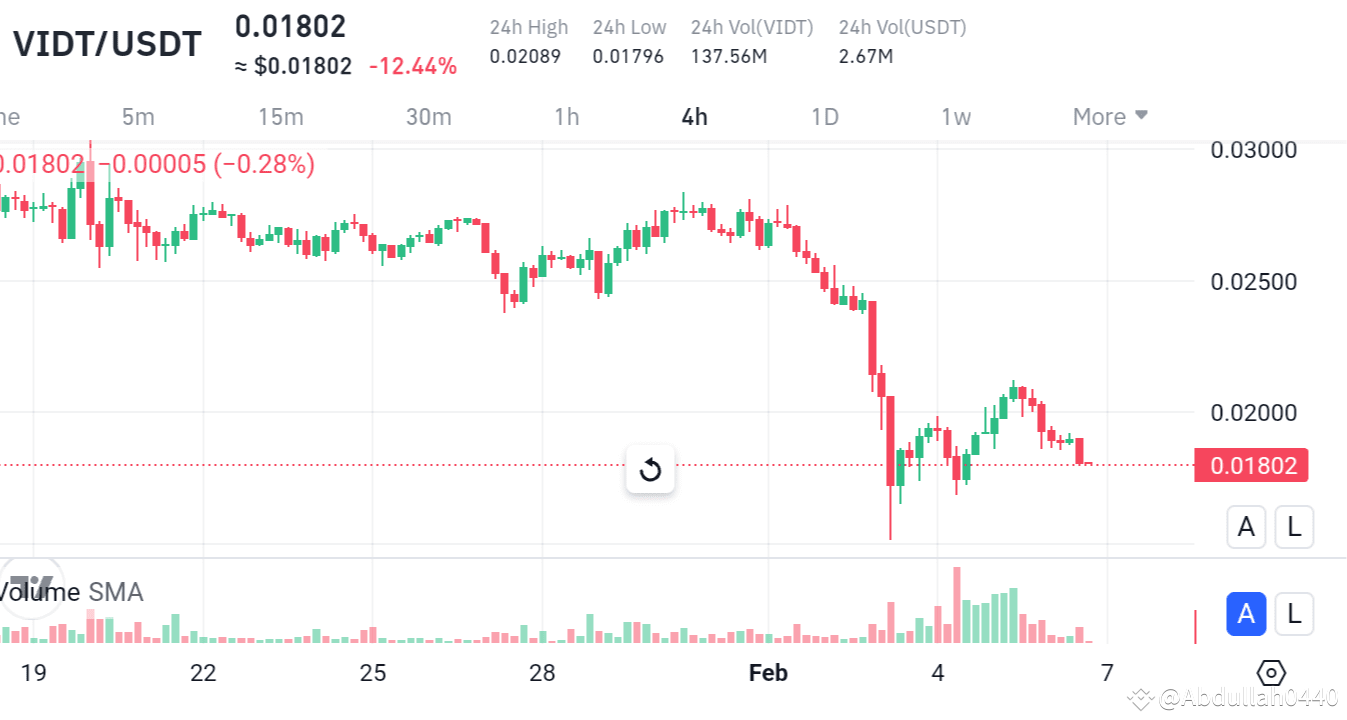Select the 1h timeframe
The height and width of the screenshot is (720, 1347).
[566, 116]
